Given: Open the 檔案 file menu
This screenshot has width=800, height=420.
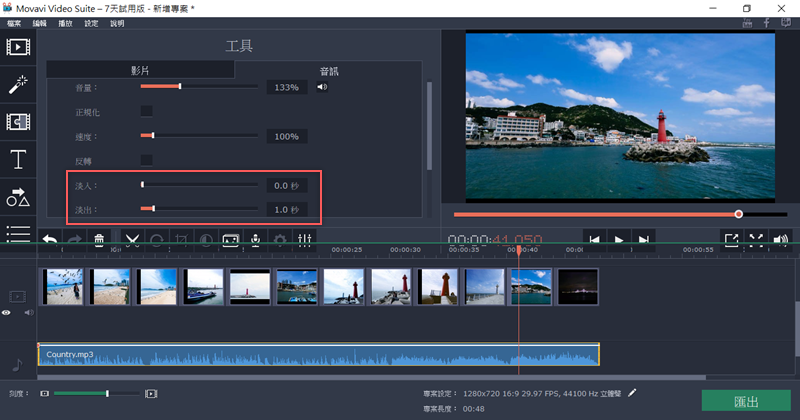Looking at the screenshot, I should click(x=14, y=22).
